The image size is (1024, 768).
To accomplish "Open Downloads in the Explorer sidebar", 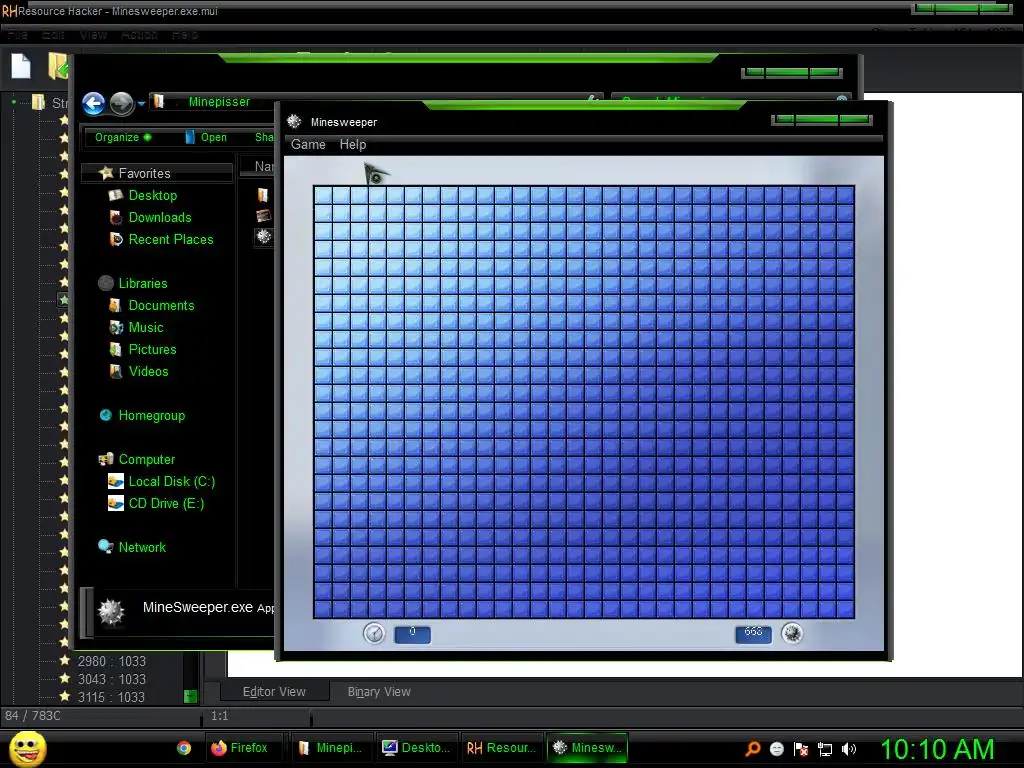I will point(160,217).
